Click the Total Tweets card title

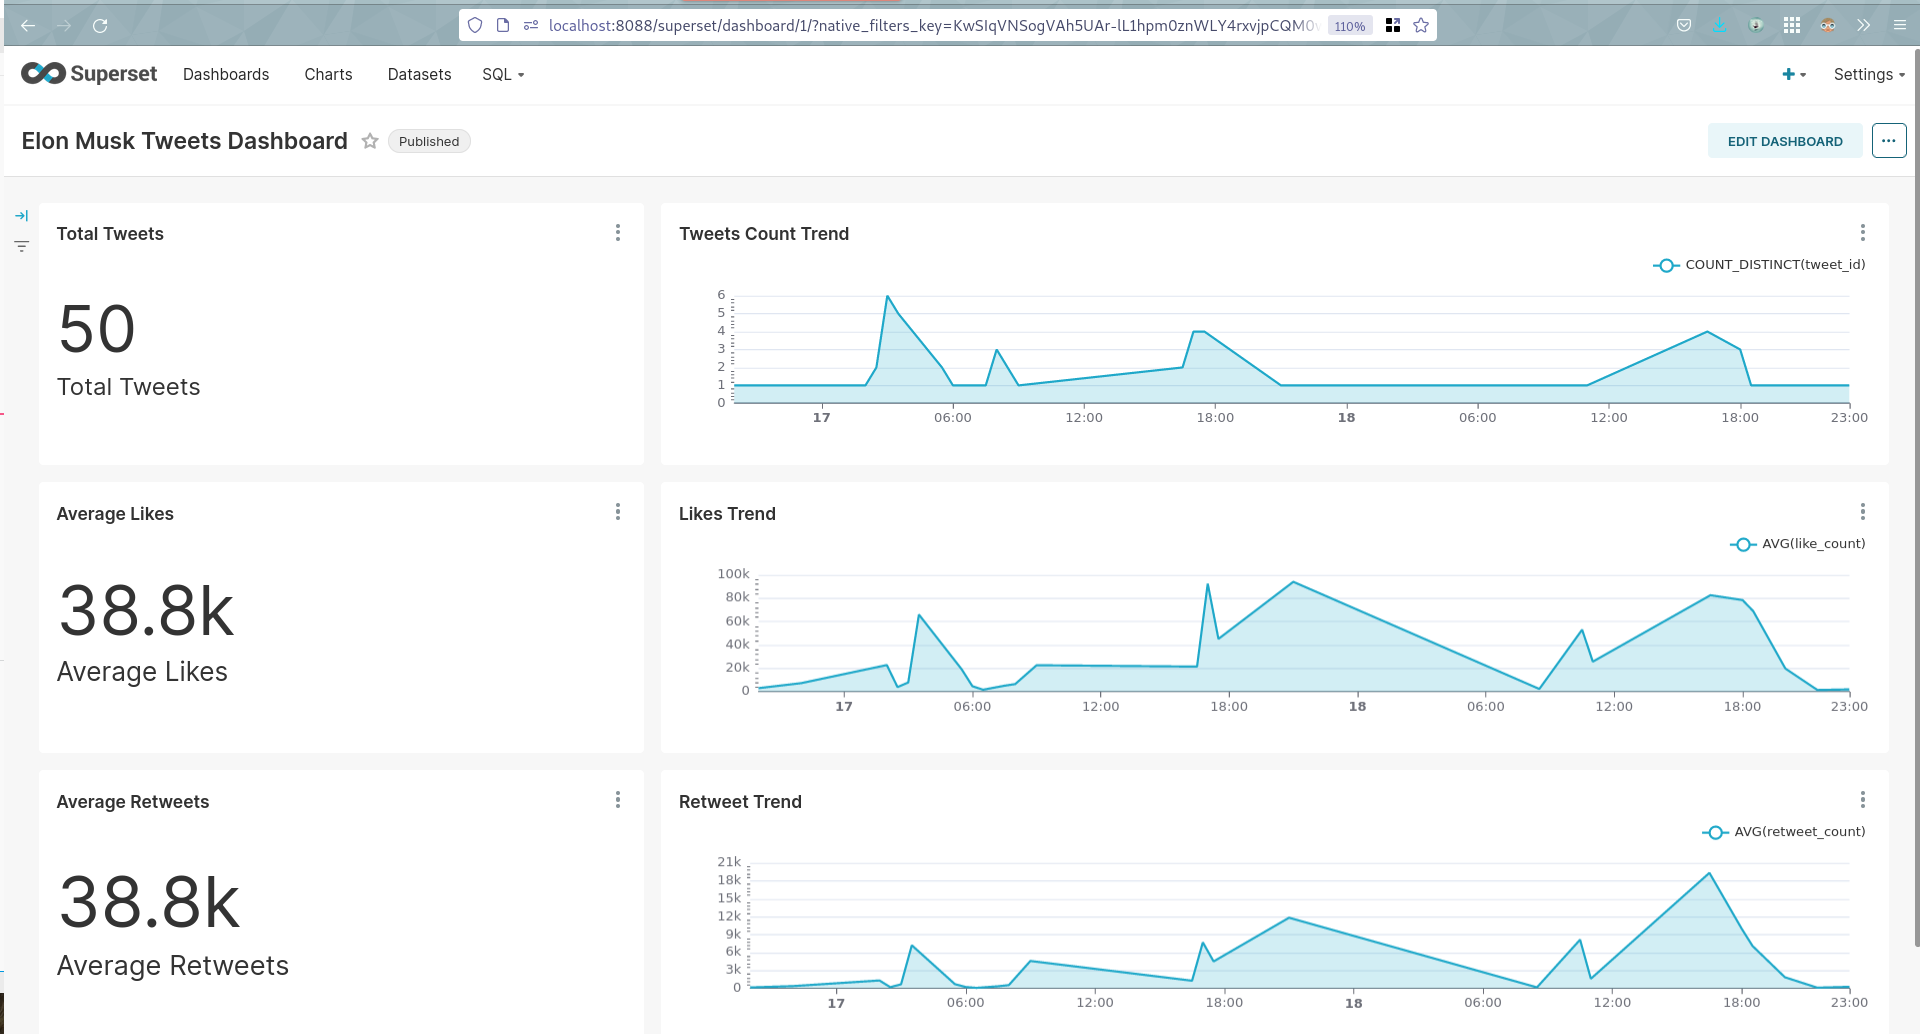tap(110, 234)
